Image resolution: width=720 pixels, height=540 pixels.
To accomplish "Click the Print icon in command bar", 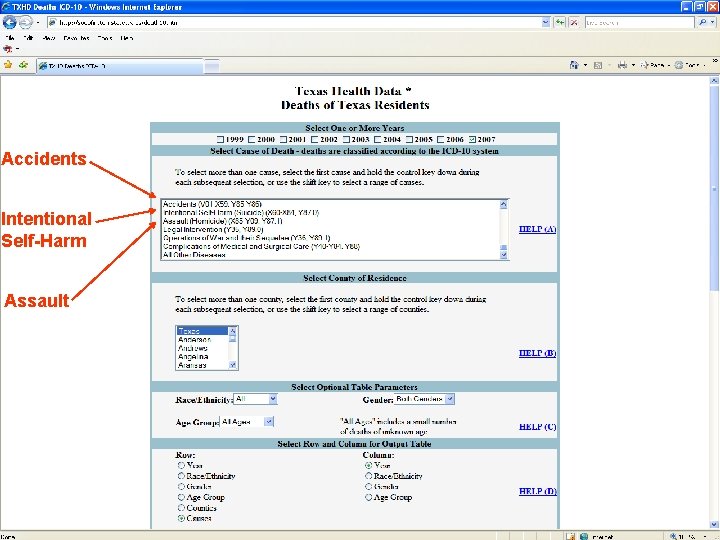I will point(622,65).
